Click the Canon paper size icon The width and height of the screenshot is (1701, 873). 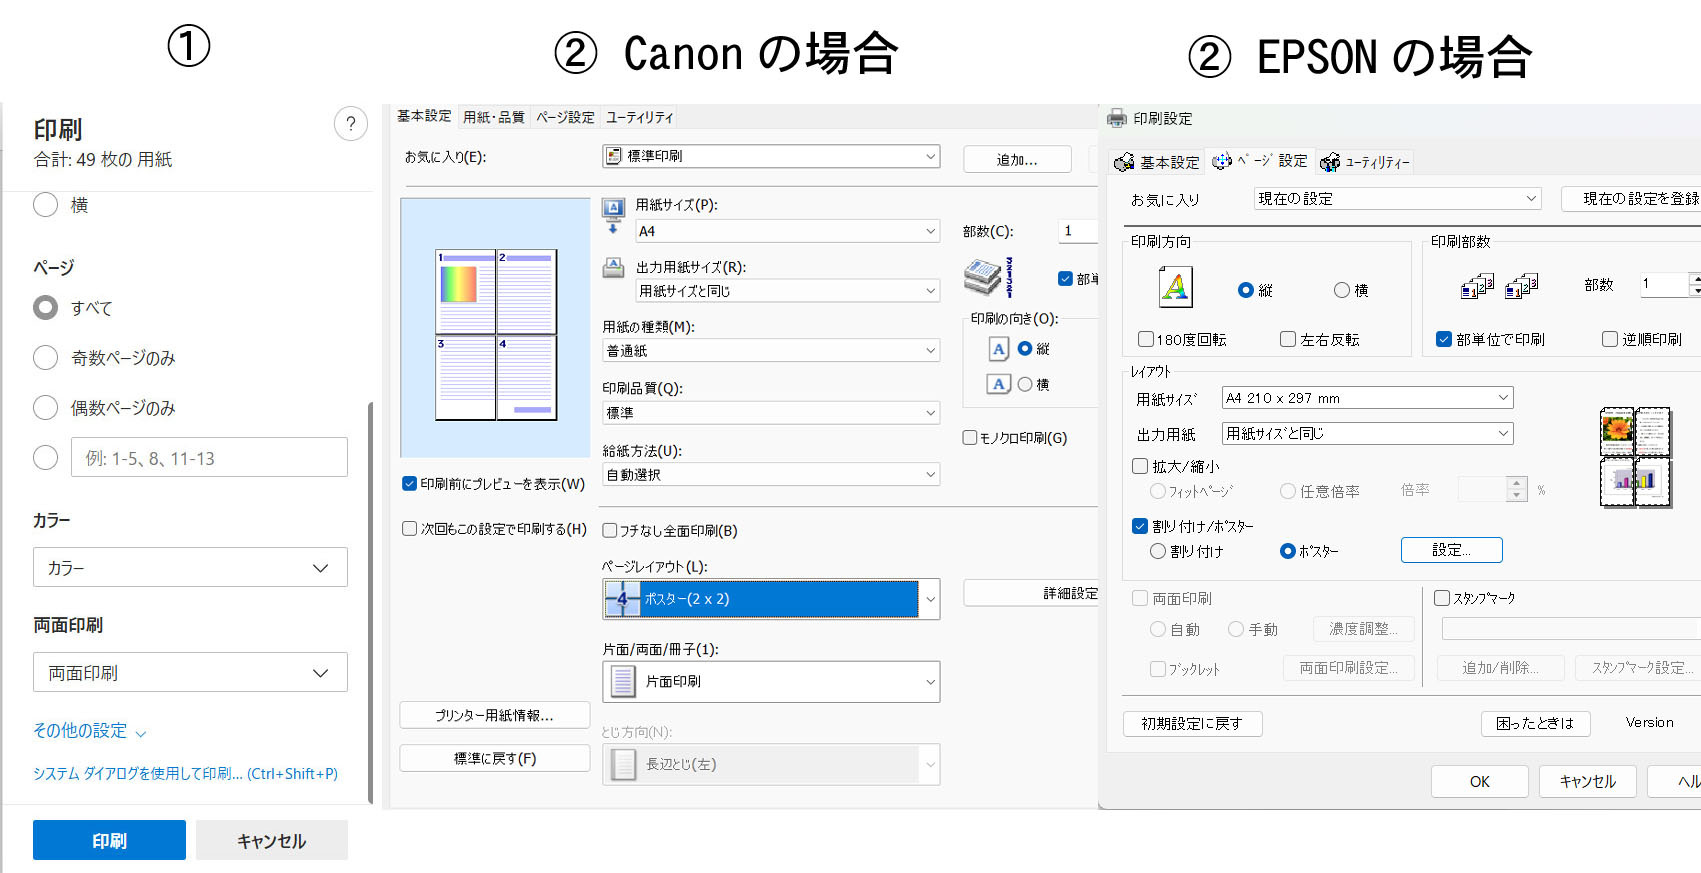click(x=613, y=214)
